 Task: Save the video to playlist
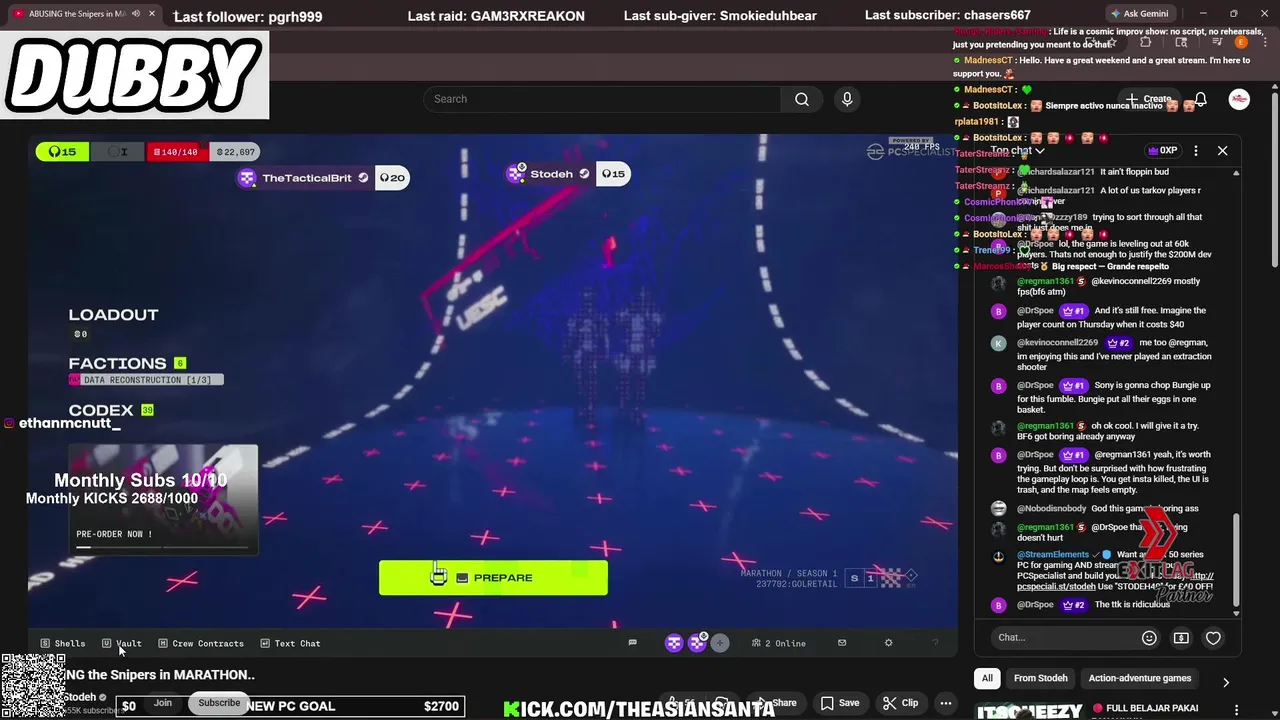(840, 703)
